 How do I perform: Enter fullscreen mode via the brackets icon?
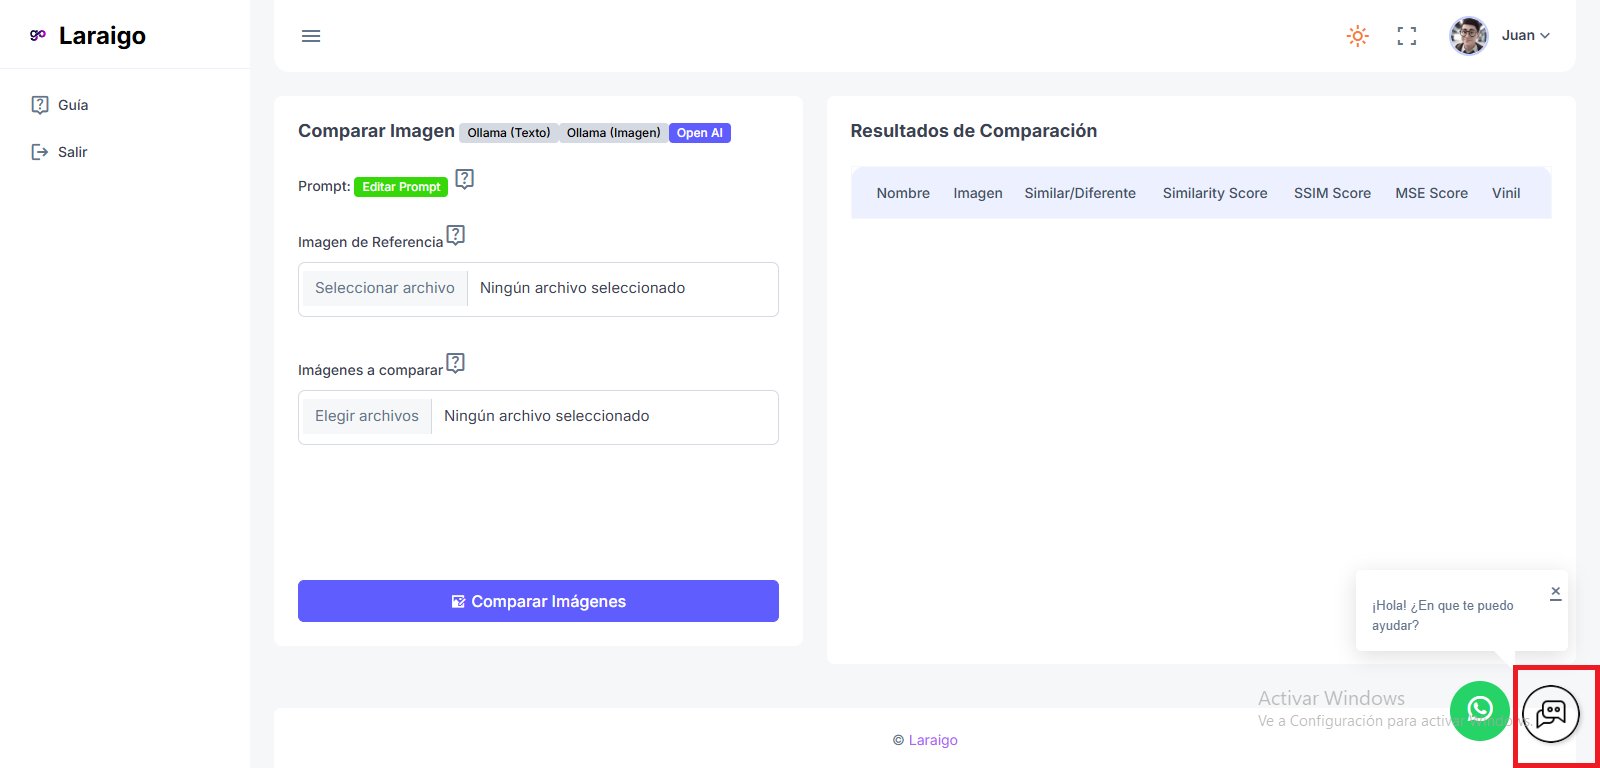1407,36
